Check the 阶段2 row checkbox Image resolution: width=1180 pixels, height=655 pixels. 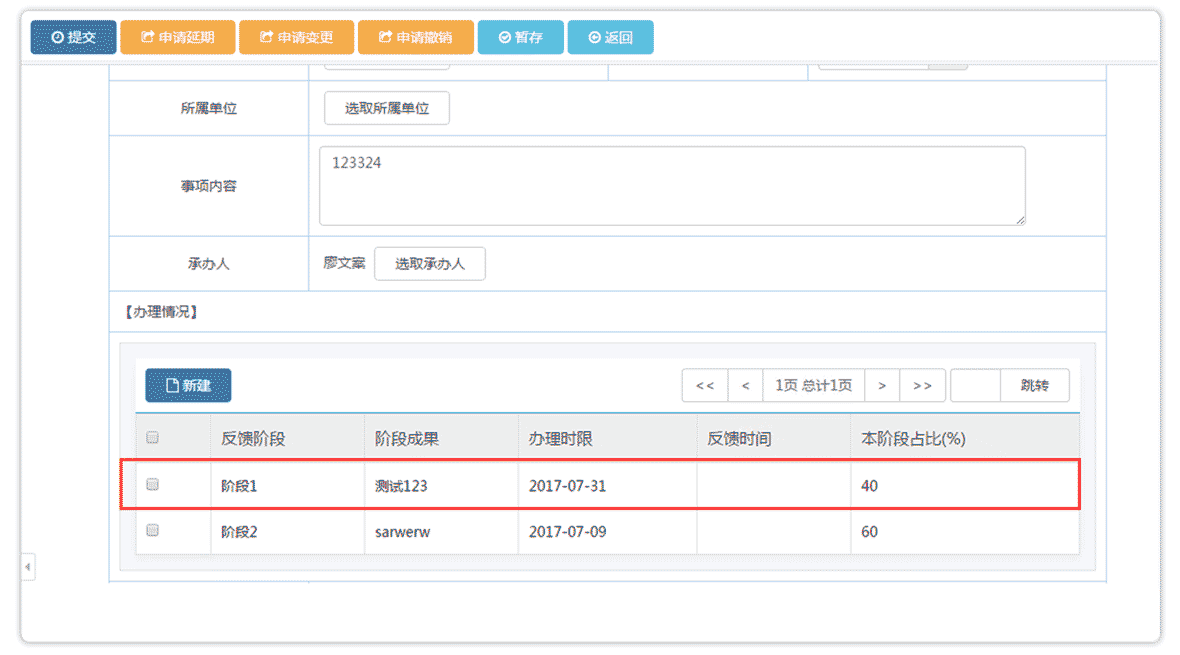click(x=152, y=531)
